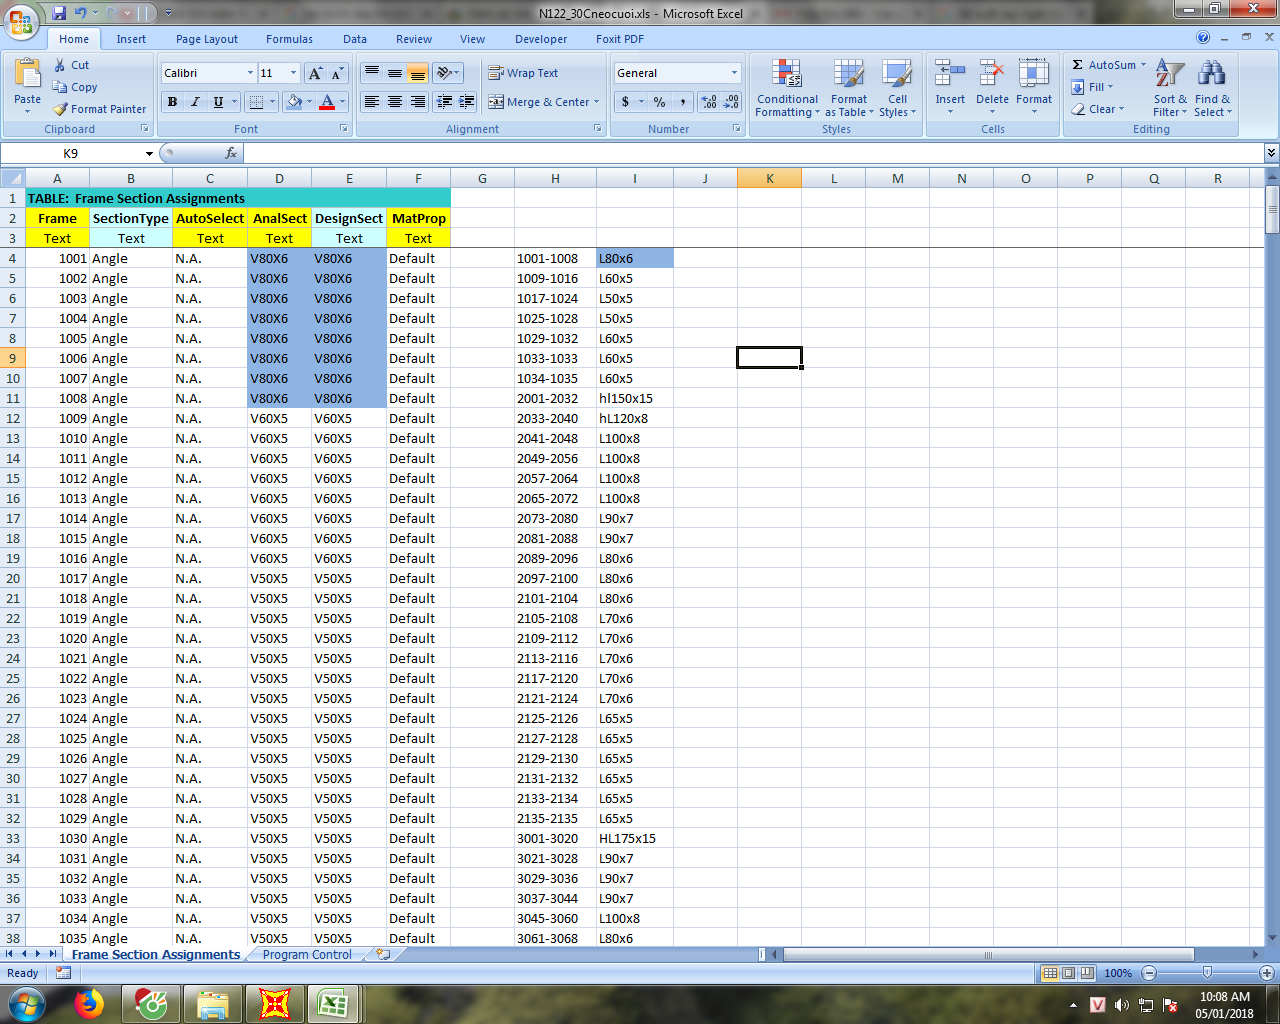Click the Sort & Filter icon

(x=1169, y=75)
